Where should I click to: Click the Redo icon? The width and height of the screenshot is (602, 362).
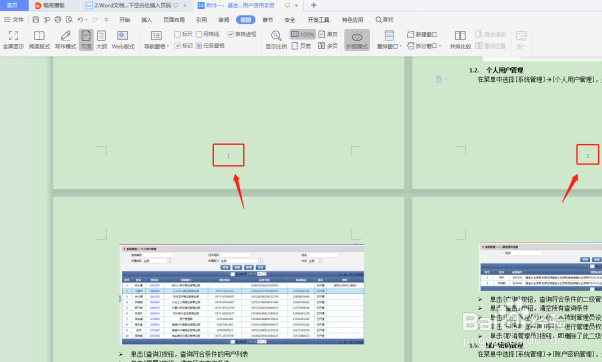tap(95, 20)
